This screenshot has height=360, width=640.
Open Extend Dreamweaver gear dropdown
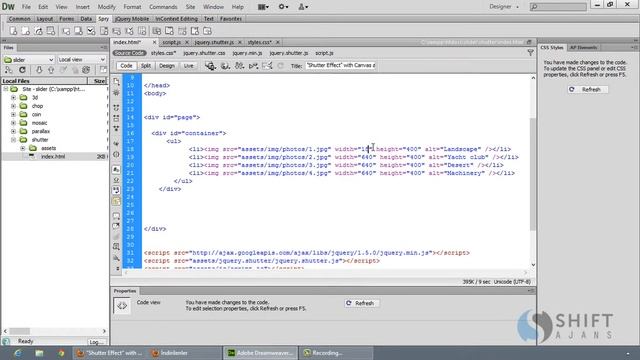pyautogui.click(x=283, y=7)
